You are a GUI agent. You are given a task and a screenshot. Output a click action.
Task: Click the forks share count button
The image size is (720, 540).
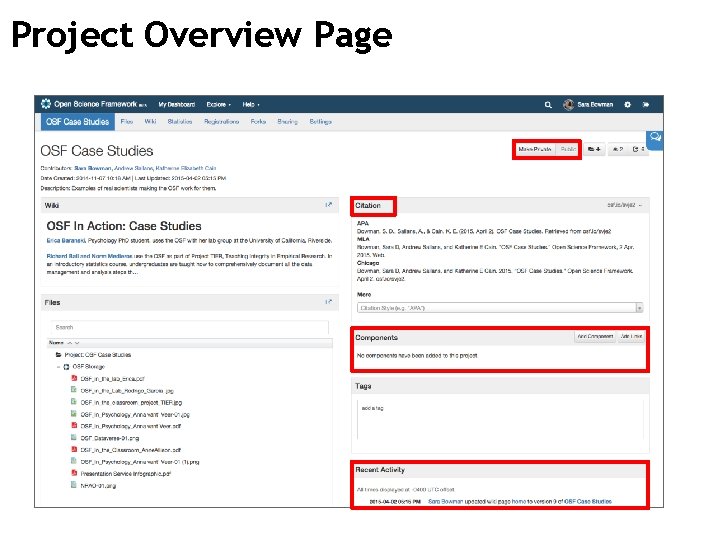pyautogui.click(x=638, y=149)
